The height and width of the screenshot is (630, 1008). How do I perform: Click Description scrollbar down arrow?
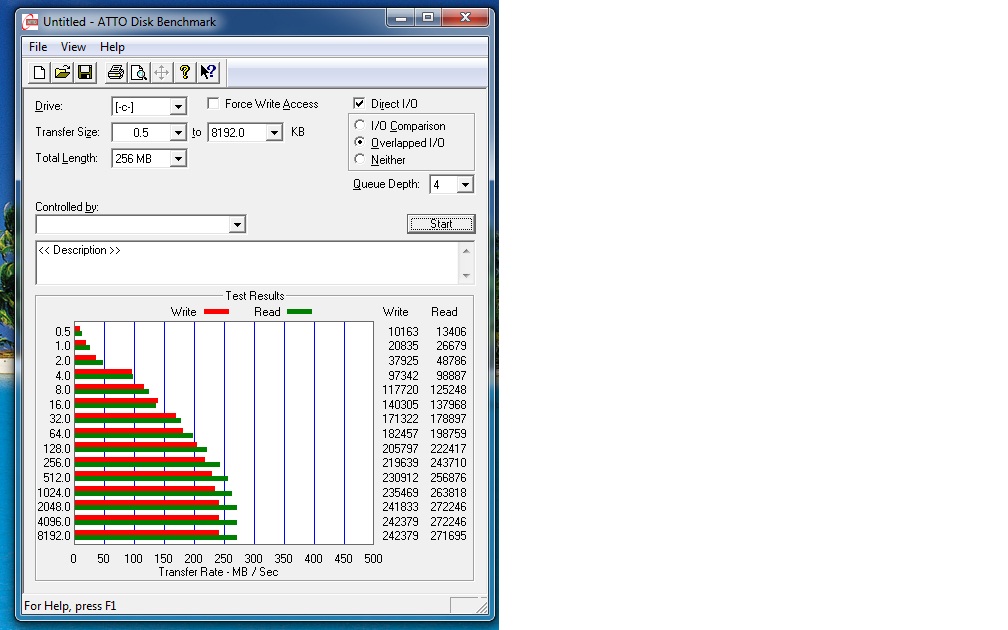[467, 275]
